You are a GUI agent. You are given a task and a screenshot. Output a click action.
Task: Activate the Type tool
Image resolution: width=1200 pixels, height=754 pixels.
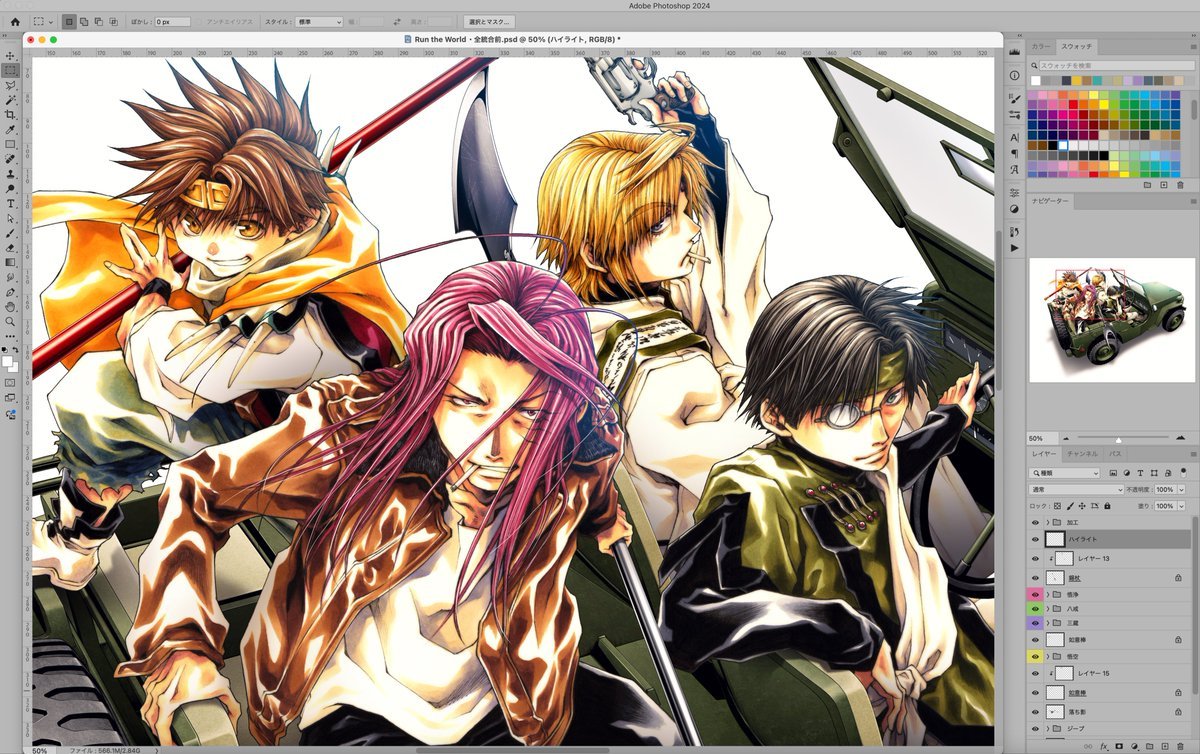10,203
